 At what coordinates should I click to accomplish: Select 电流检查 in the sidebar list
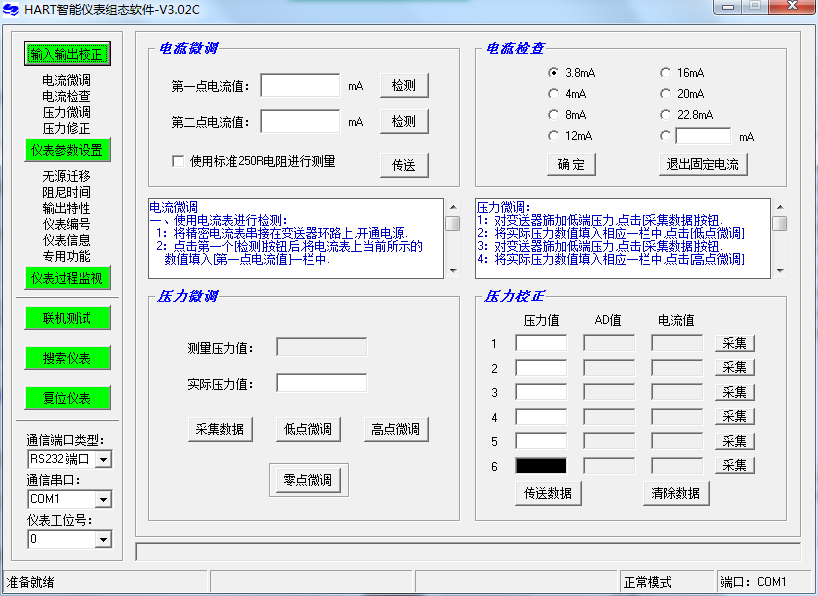pos(66,97)
